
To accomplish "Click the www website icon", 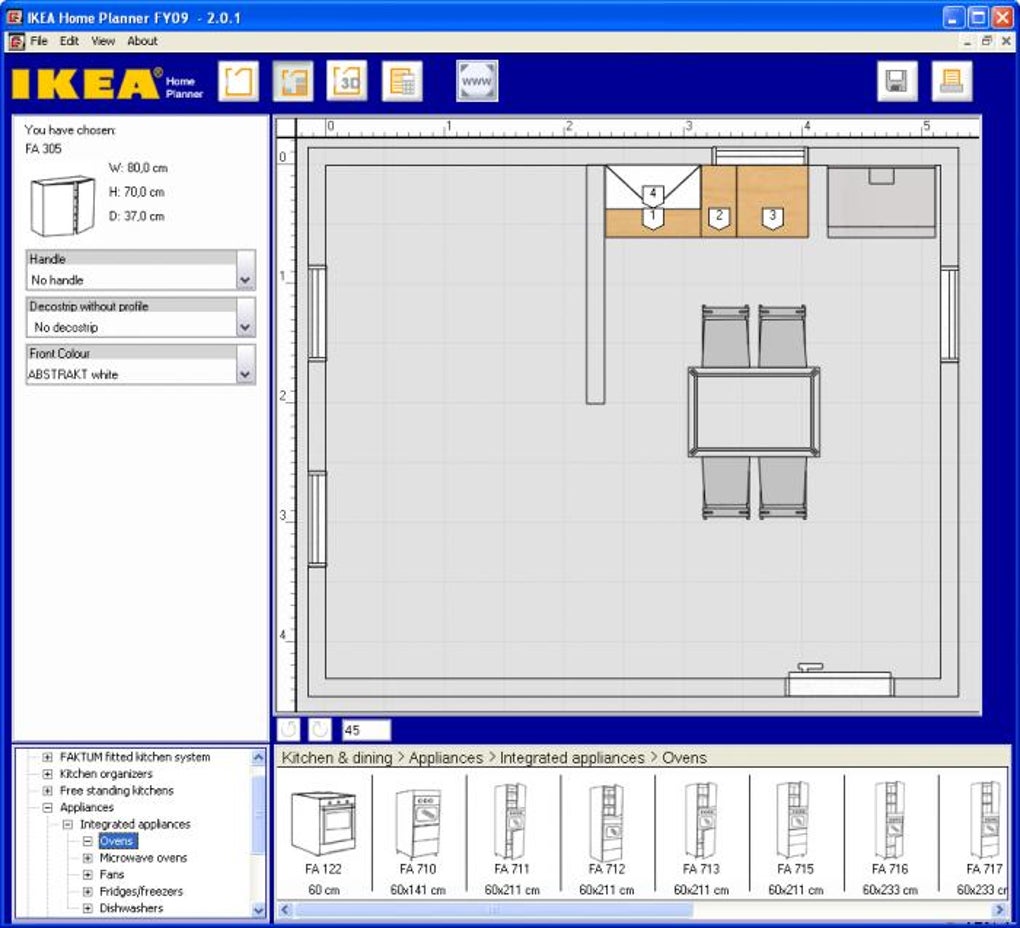I will [x=477, y=81].
